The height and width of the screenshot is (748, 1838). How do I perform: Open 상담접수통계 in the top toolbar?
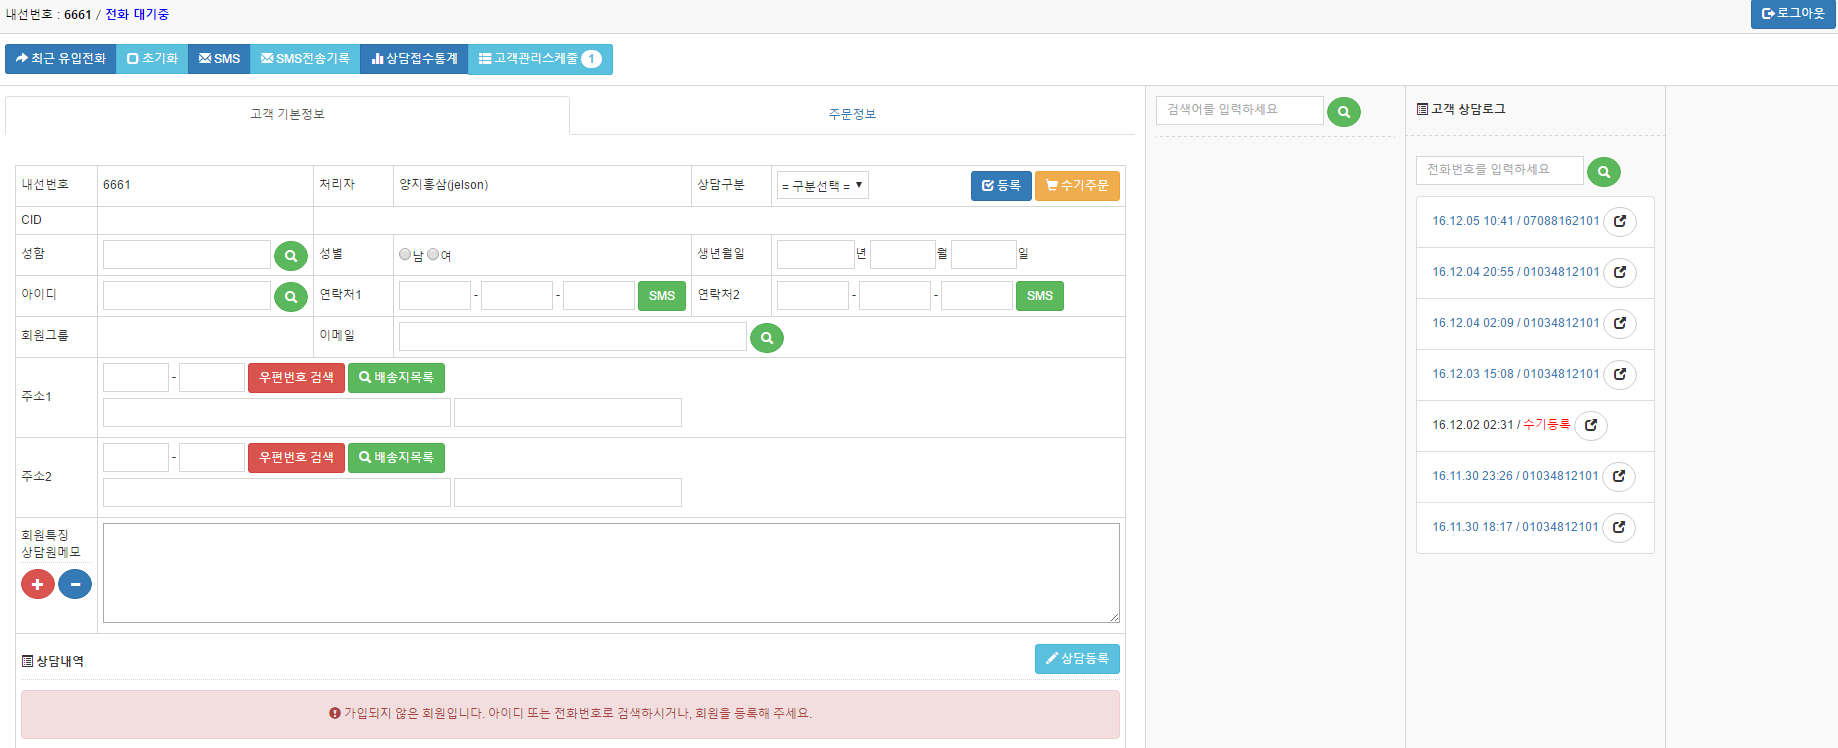(414, 59)
